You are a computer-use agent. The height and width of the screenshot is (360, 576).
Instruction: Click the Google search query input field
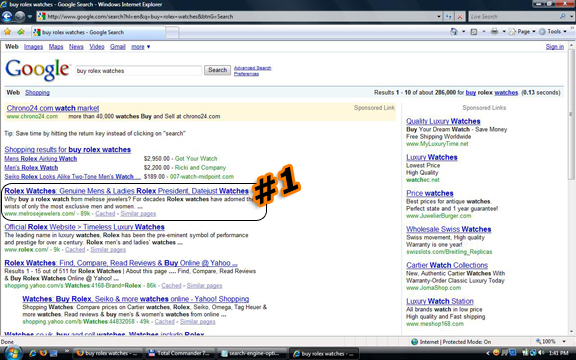point(139,71)
